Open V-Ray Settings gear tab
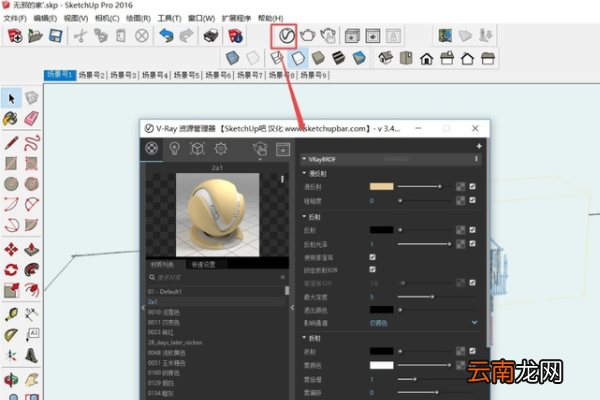Image resolution: width=600 pixels, height=400 pixels. tap(221, 149)
